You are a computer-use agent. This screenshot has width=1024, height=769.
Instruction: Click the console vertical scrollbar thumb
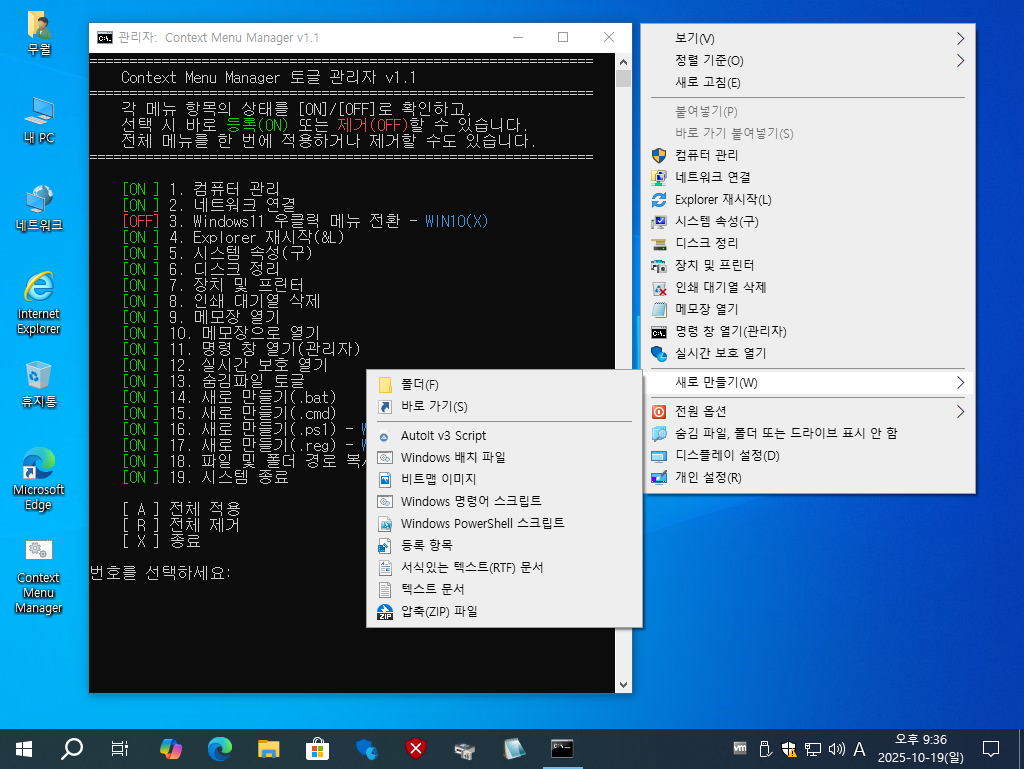point(623,78)
